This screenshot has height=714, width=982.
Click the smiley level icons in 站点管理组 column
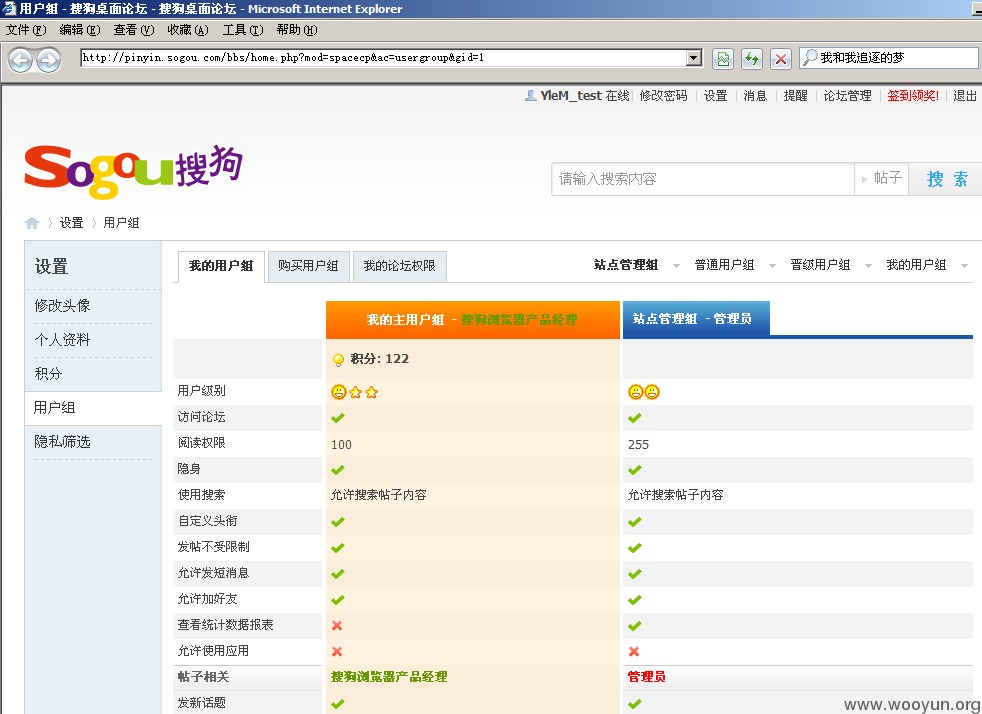click(644, 392)
